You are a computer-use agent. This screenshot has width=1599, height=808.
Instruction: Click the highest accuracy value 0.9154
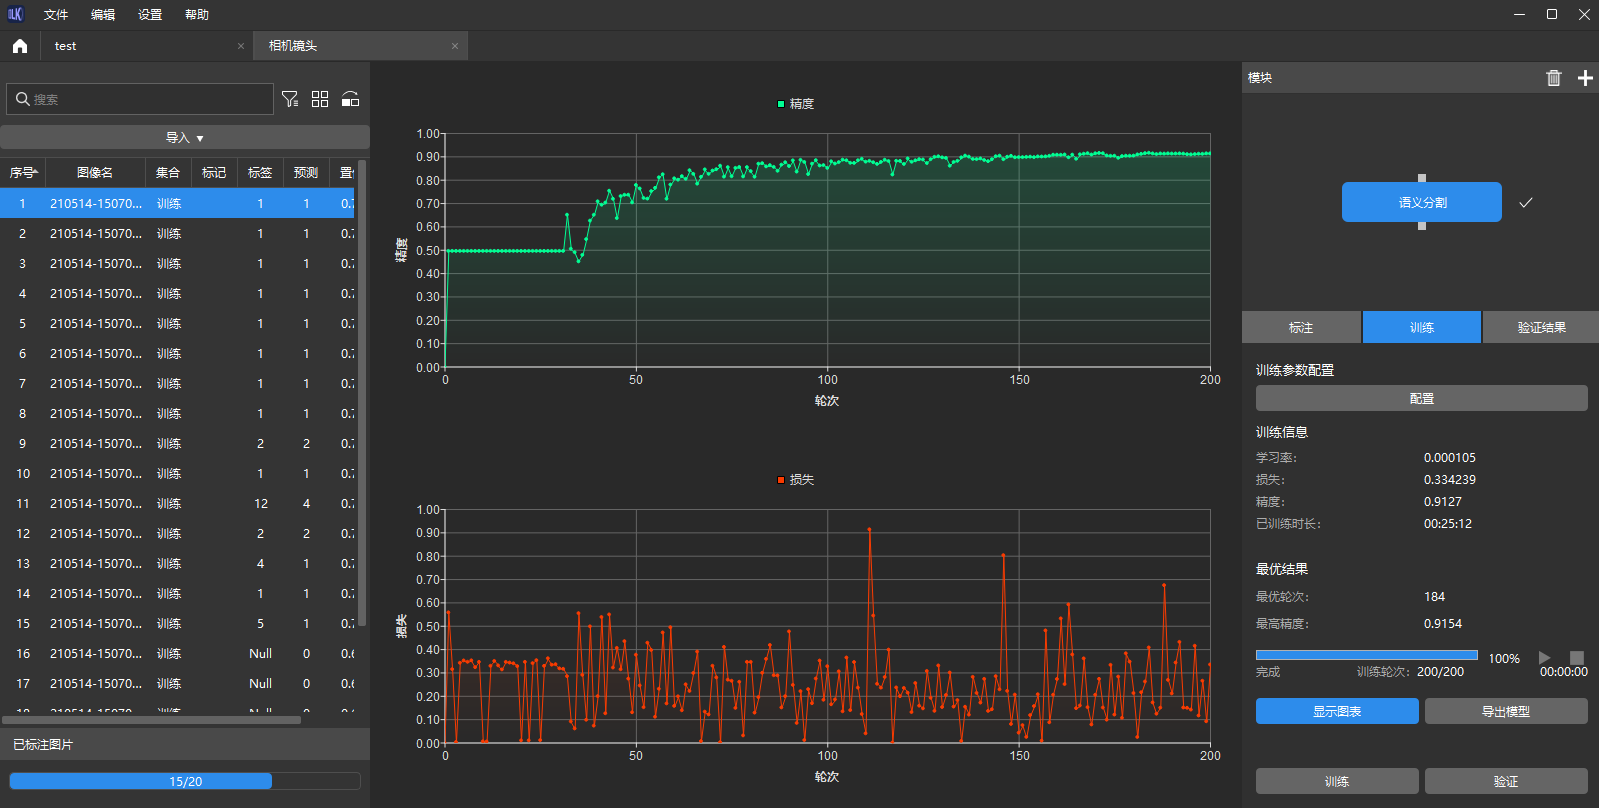(1443, 624)
